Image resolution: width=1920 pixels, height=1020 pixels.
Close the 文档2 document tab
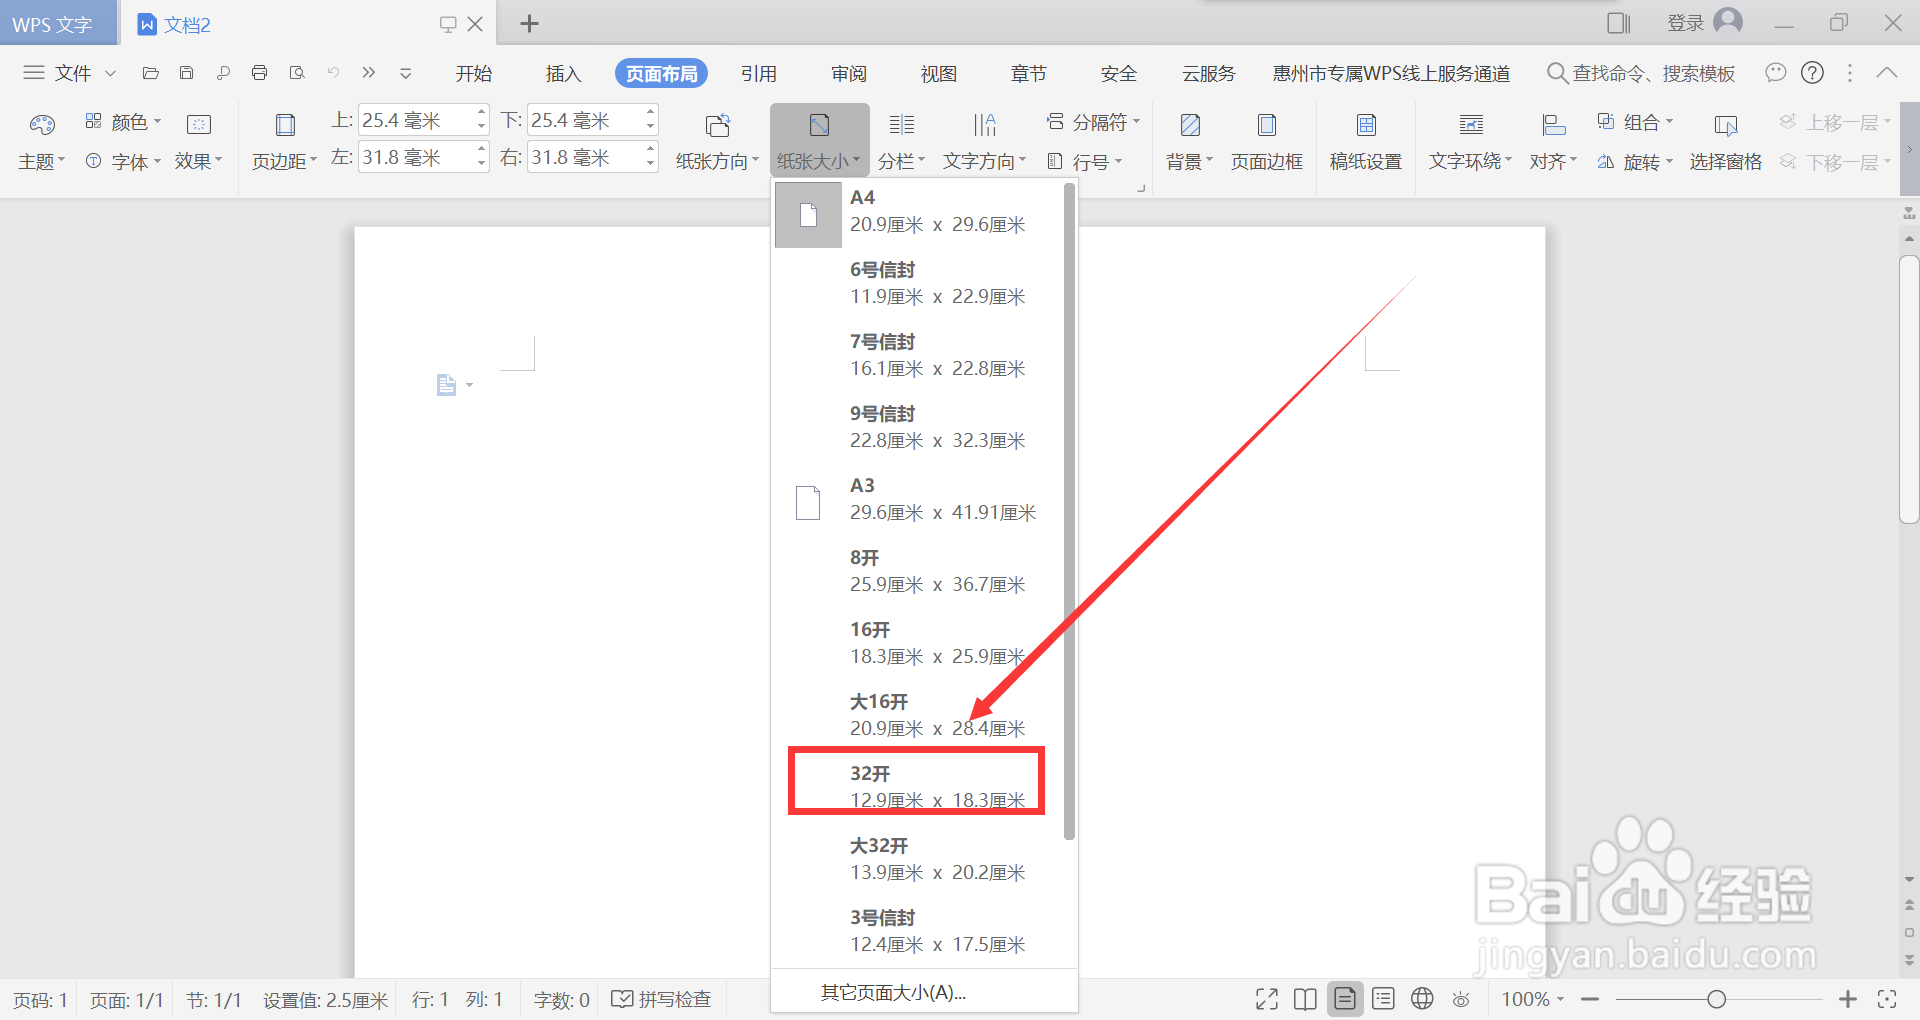click(x=476, y=24)
